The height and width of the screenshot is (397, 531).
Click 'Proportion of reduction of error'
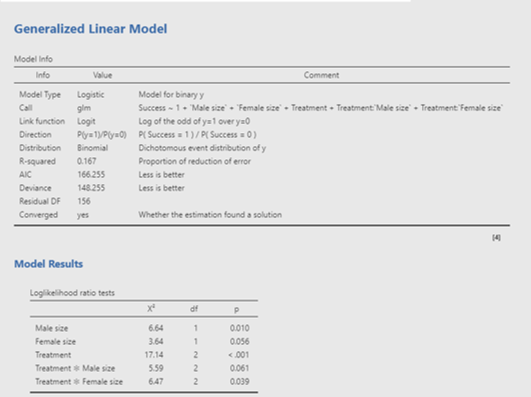194,161
